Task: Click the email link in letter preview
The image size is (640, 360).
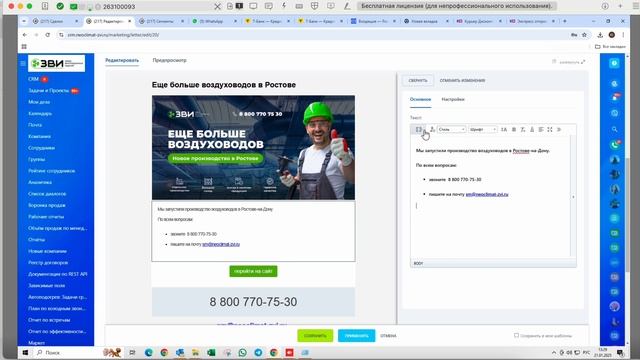Action: click(x=221, y=244)
